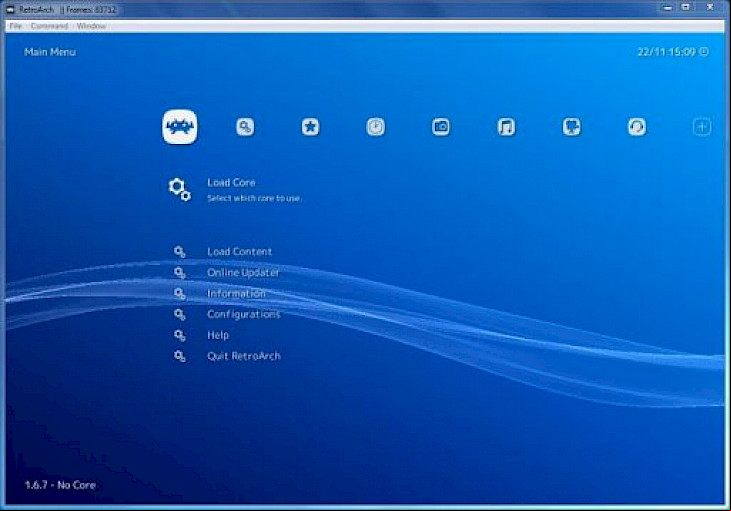Click the '1.6.7 - No Core' version text
The width and height of the screenshot is (731, 511).
tap(60, 485)
